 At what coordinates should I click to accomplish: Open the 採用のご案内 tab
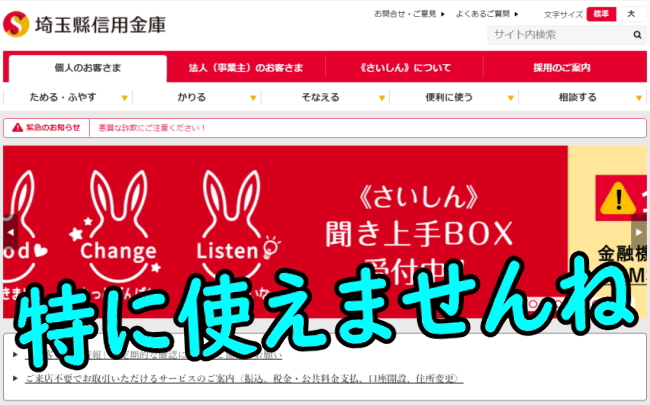pyautogui.click(x=562, y=68)
